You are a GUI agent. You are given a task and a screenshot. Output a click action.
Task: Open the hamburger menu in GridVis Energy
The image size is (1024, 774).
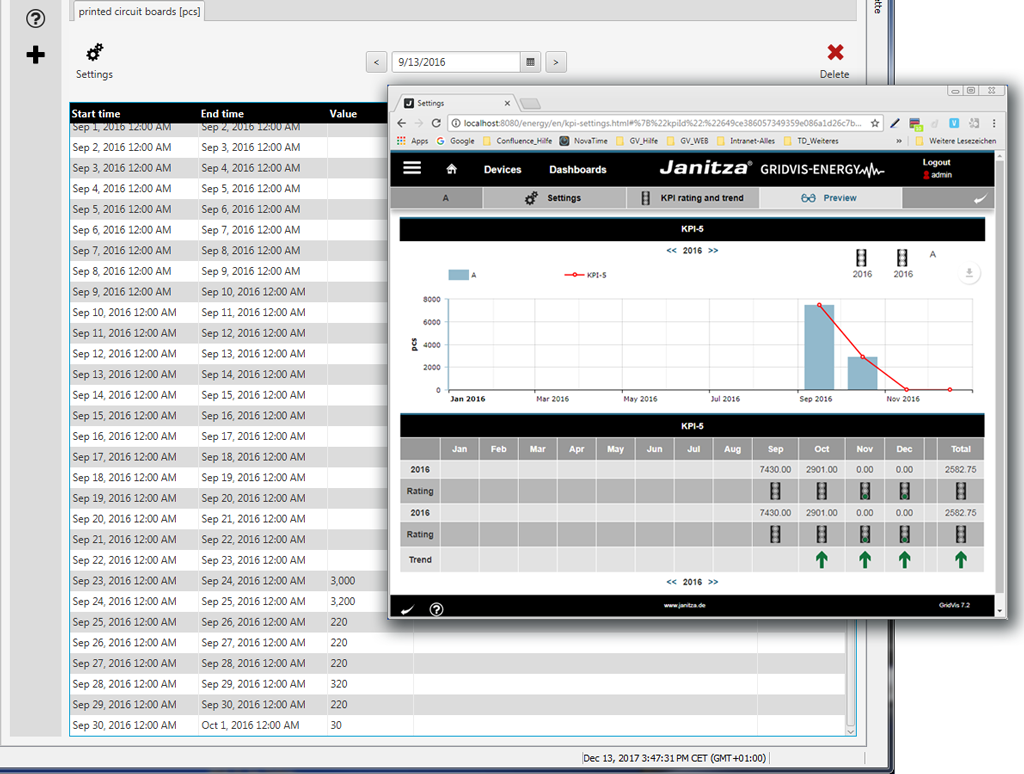click(412, 169)
